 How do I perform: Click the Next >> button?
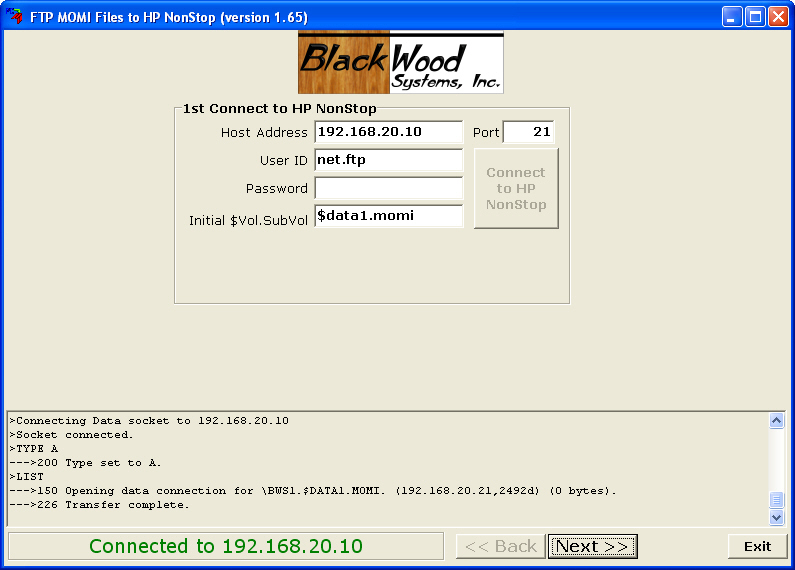click(x=592, y=546)
